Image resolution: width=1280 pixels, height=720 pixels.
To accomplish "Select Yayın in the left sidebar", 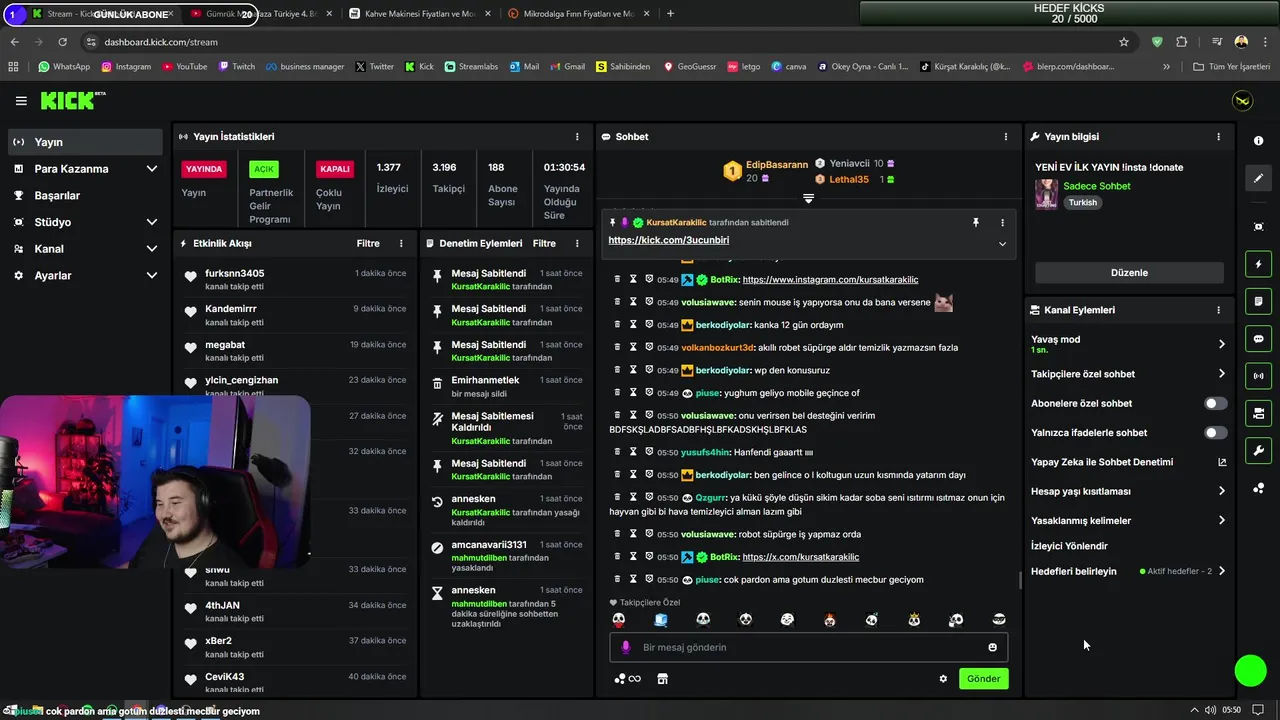I will pos(84,142).
